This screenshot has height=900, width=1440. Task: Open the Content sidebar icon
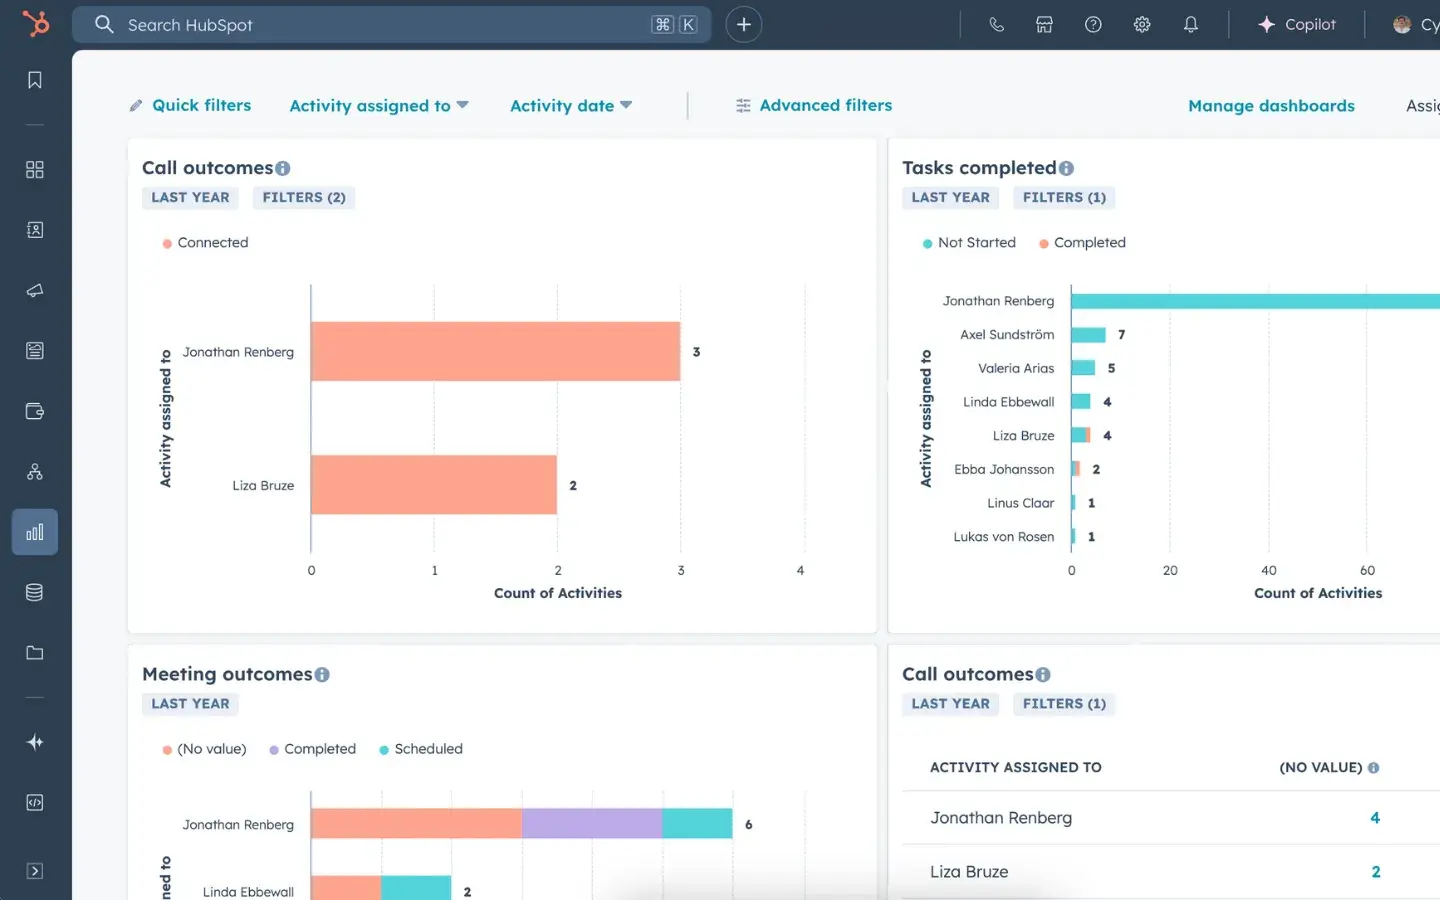click(x=35, y=351)
